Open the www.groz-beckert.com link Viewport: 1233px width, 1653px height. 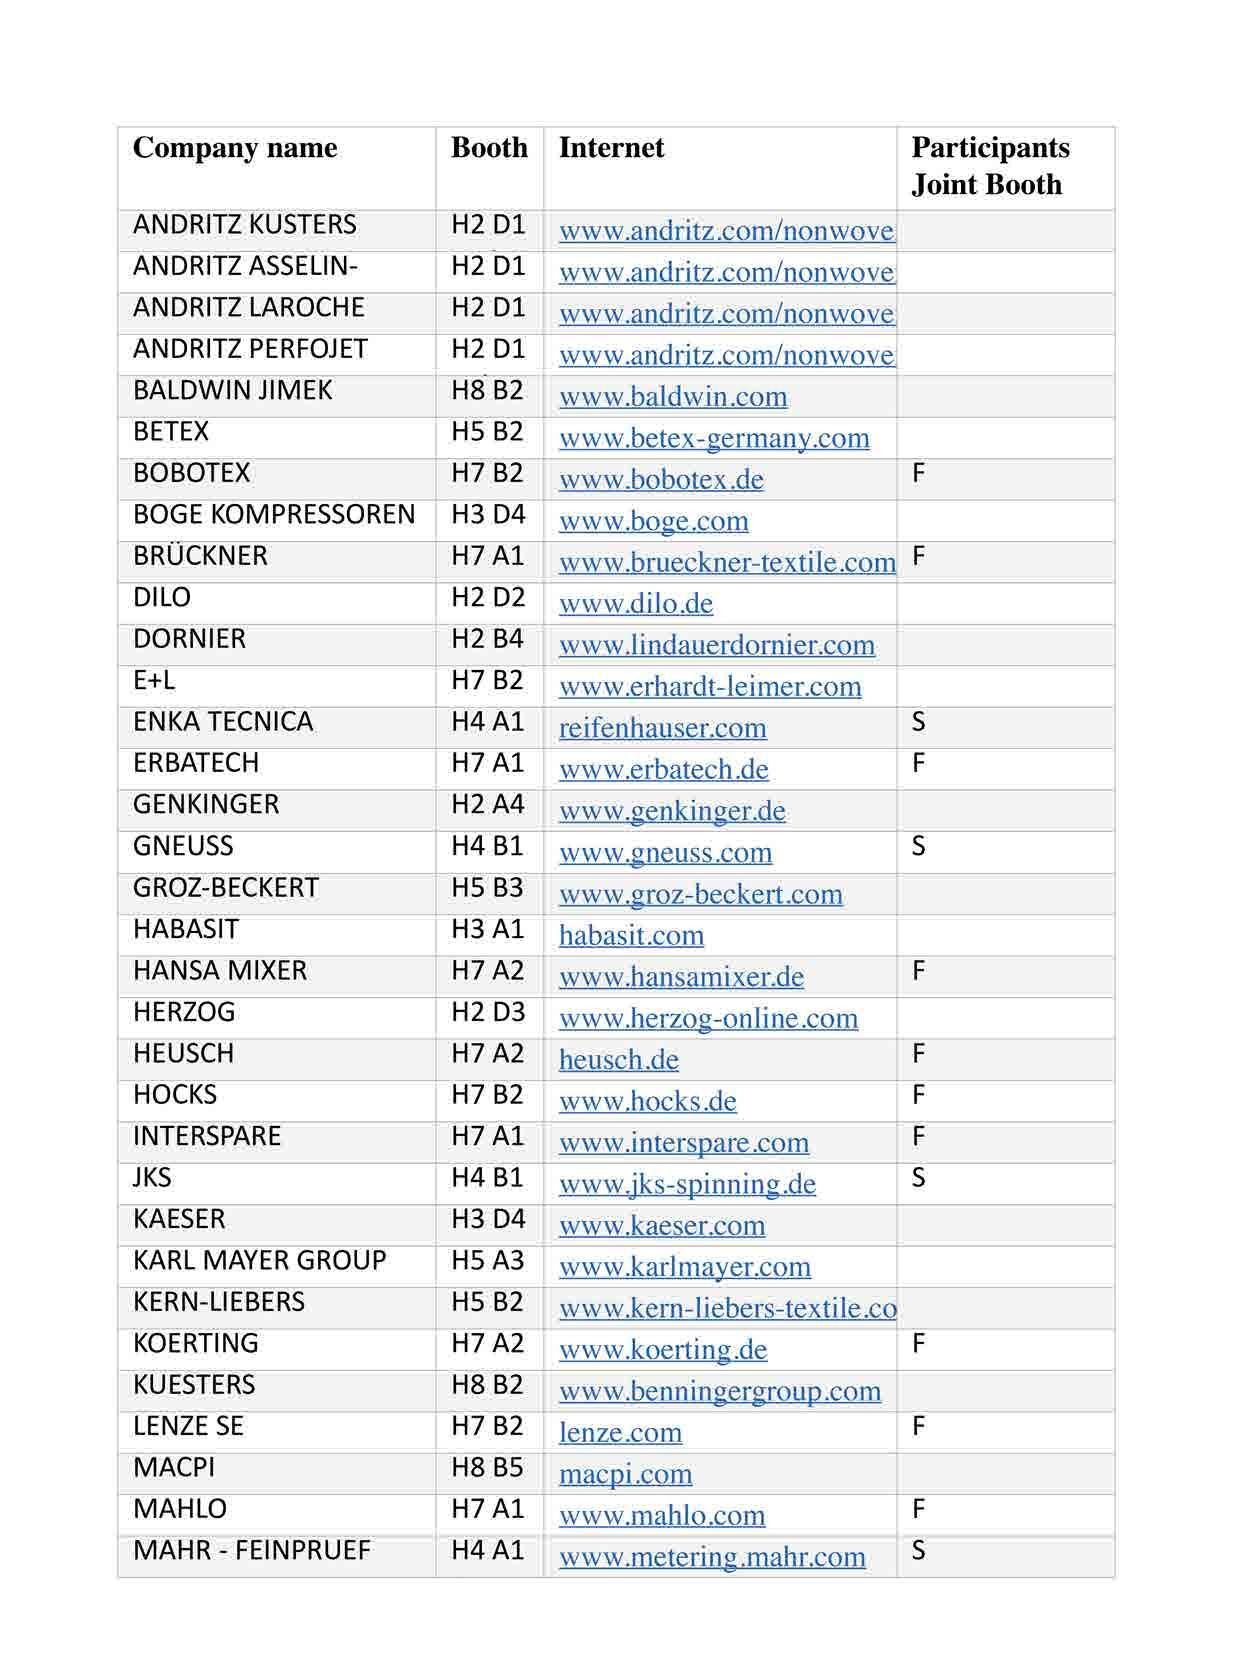(x=700, y=894)
